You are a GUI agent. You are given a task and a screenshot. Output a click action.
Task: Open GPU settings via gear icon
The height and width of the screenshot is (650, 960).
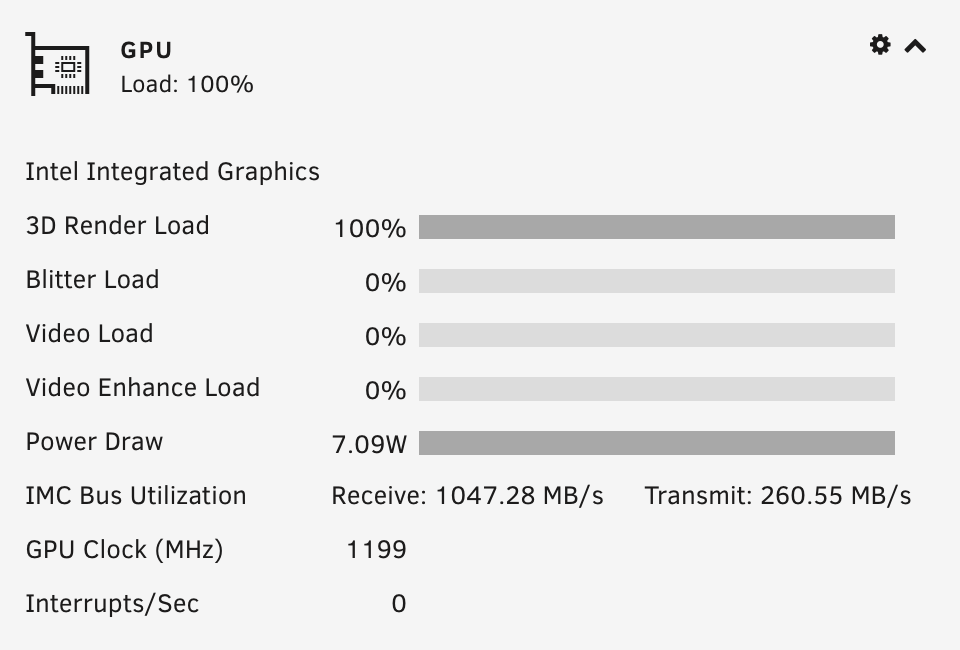(x=880, y=45)
